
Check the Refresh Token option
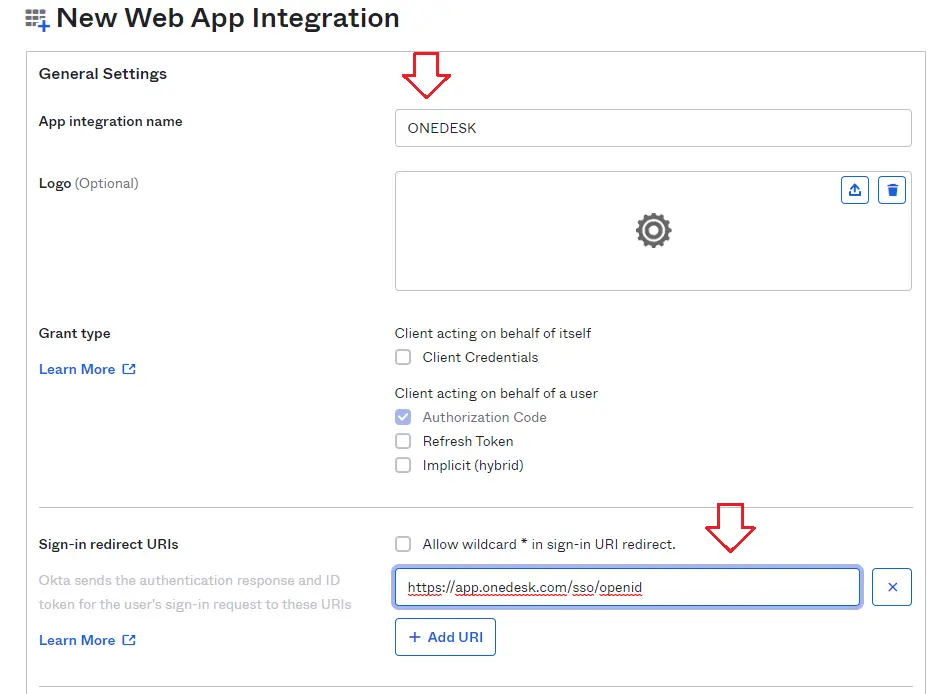403,441
